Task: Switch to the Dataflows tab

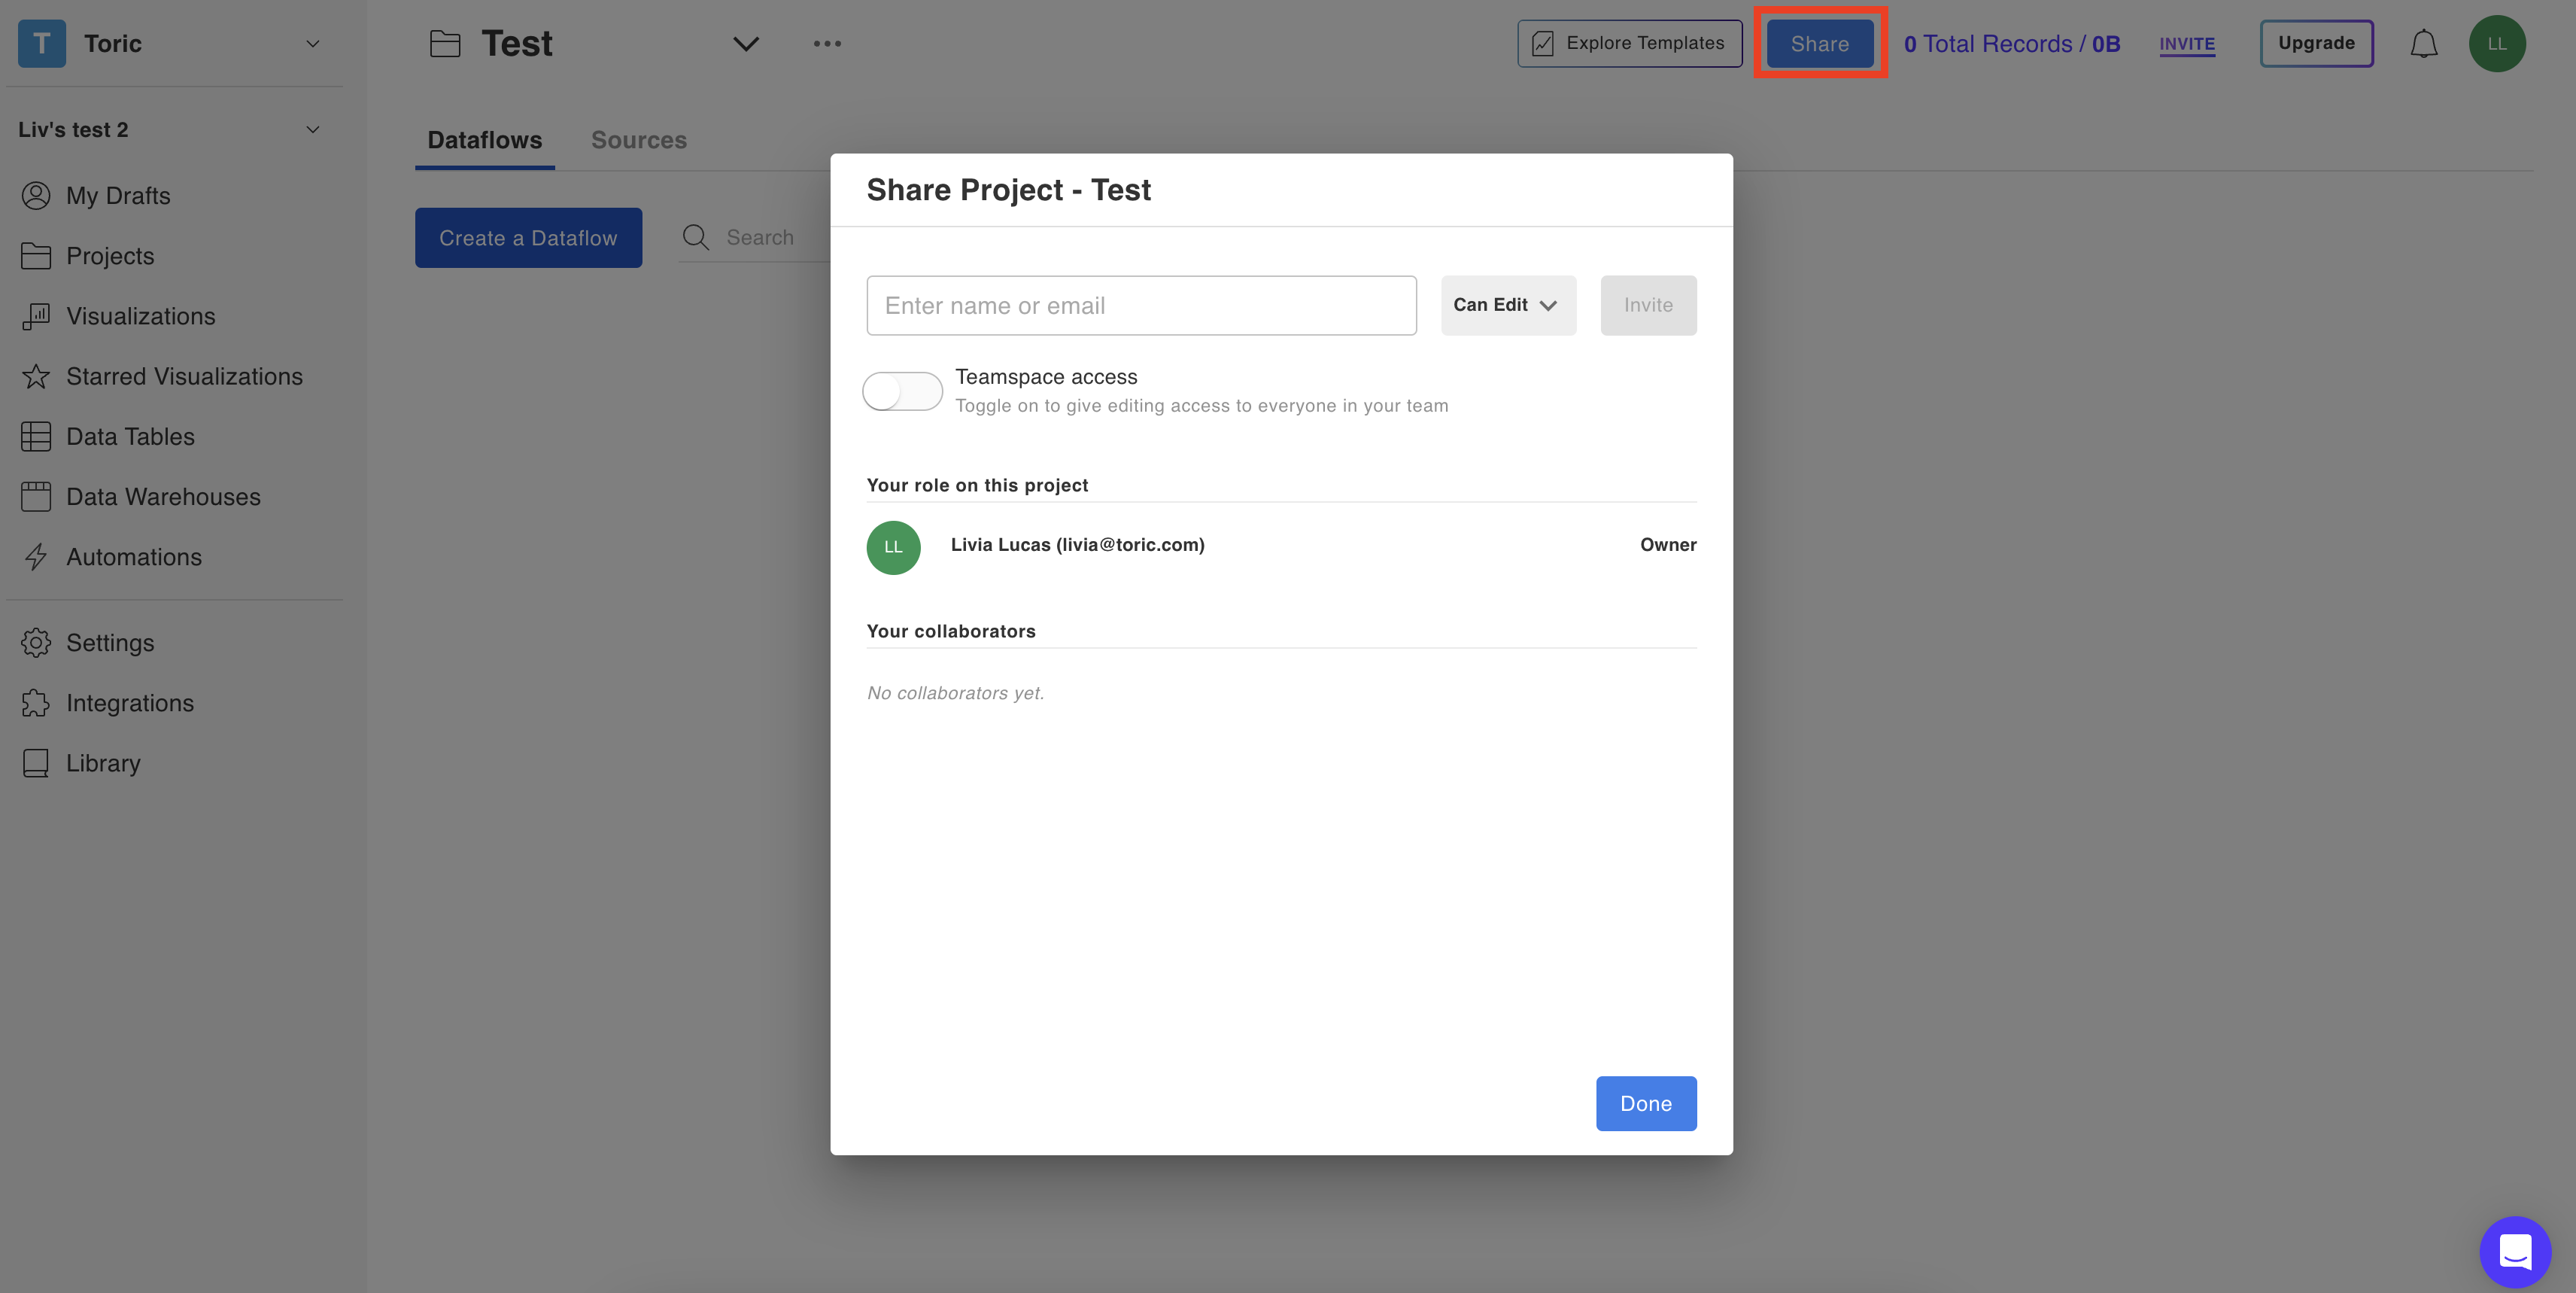Action: coord(485,140)
